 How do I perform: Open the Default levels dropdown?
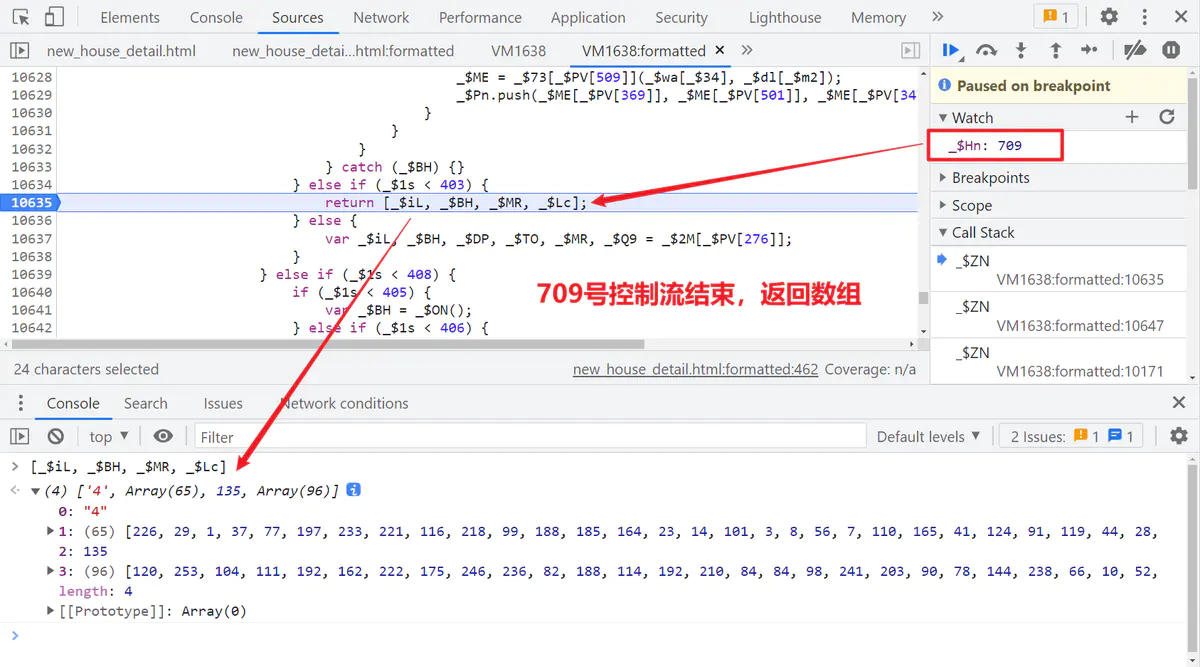pyautogui.click(x=926, y=436)
